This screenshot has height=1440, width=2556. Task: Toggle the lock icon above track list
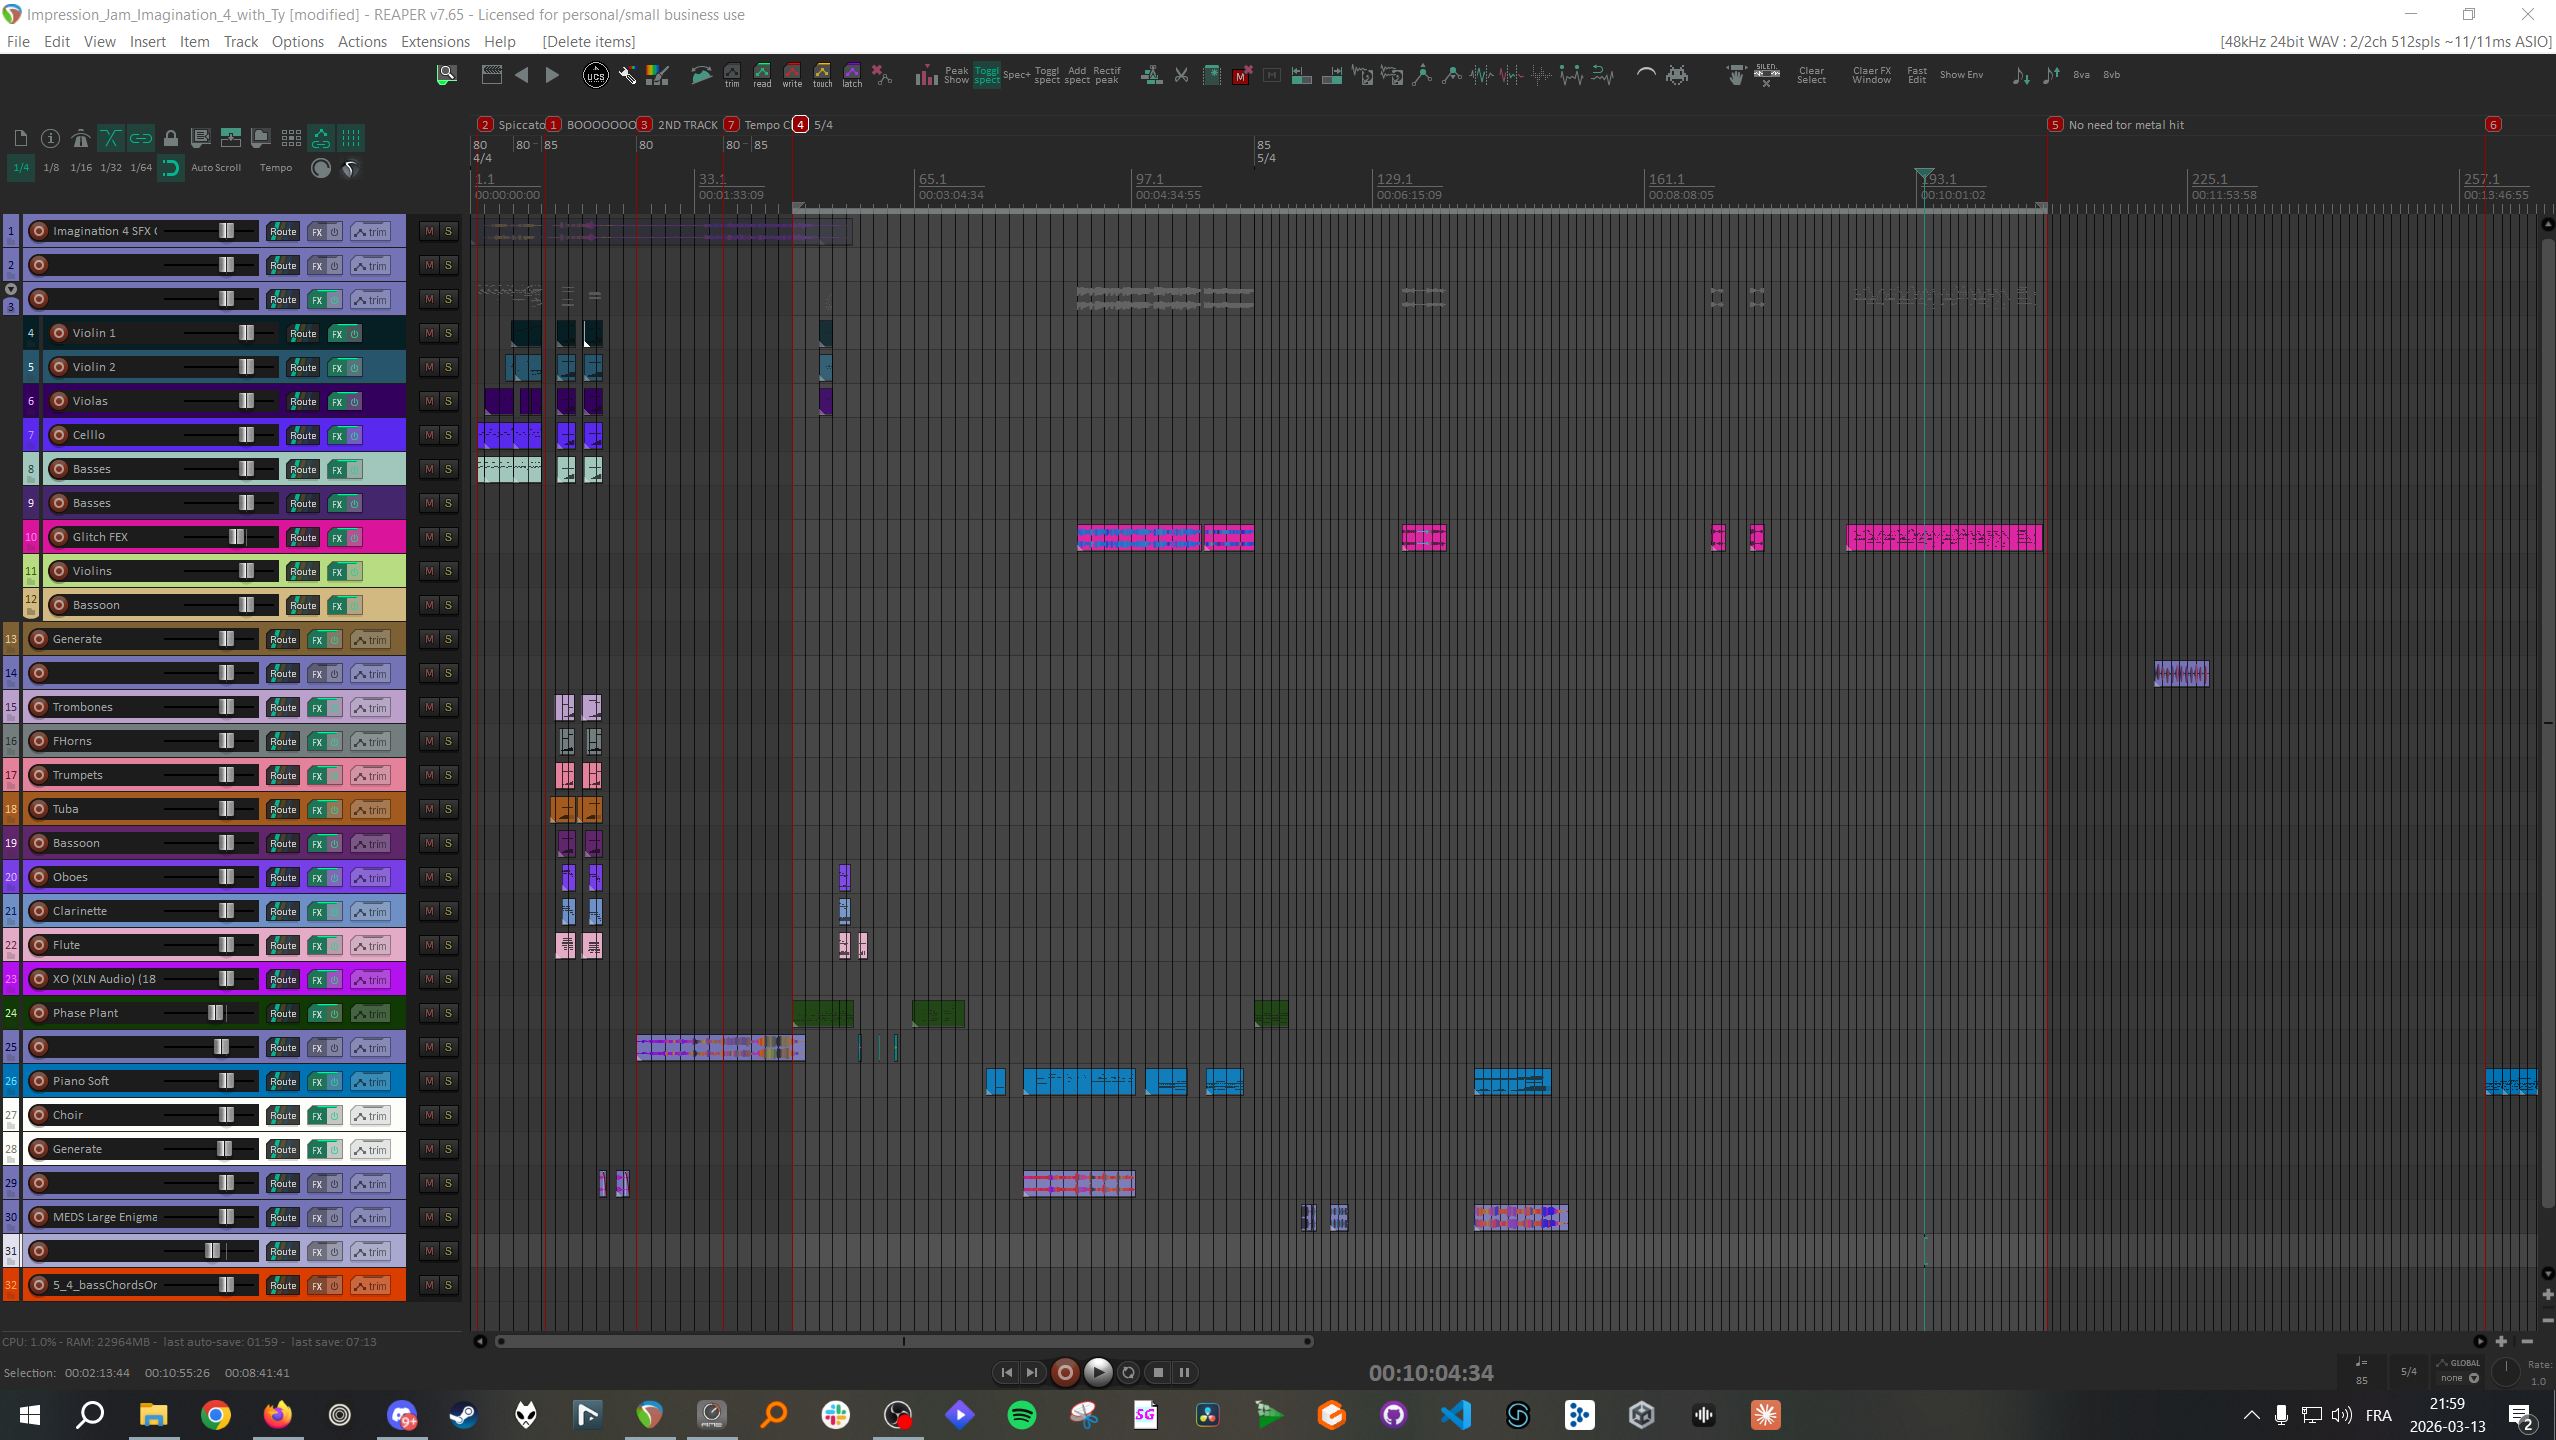pyautogui.click(x=171, y=138)
